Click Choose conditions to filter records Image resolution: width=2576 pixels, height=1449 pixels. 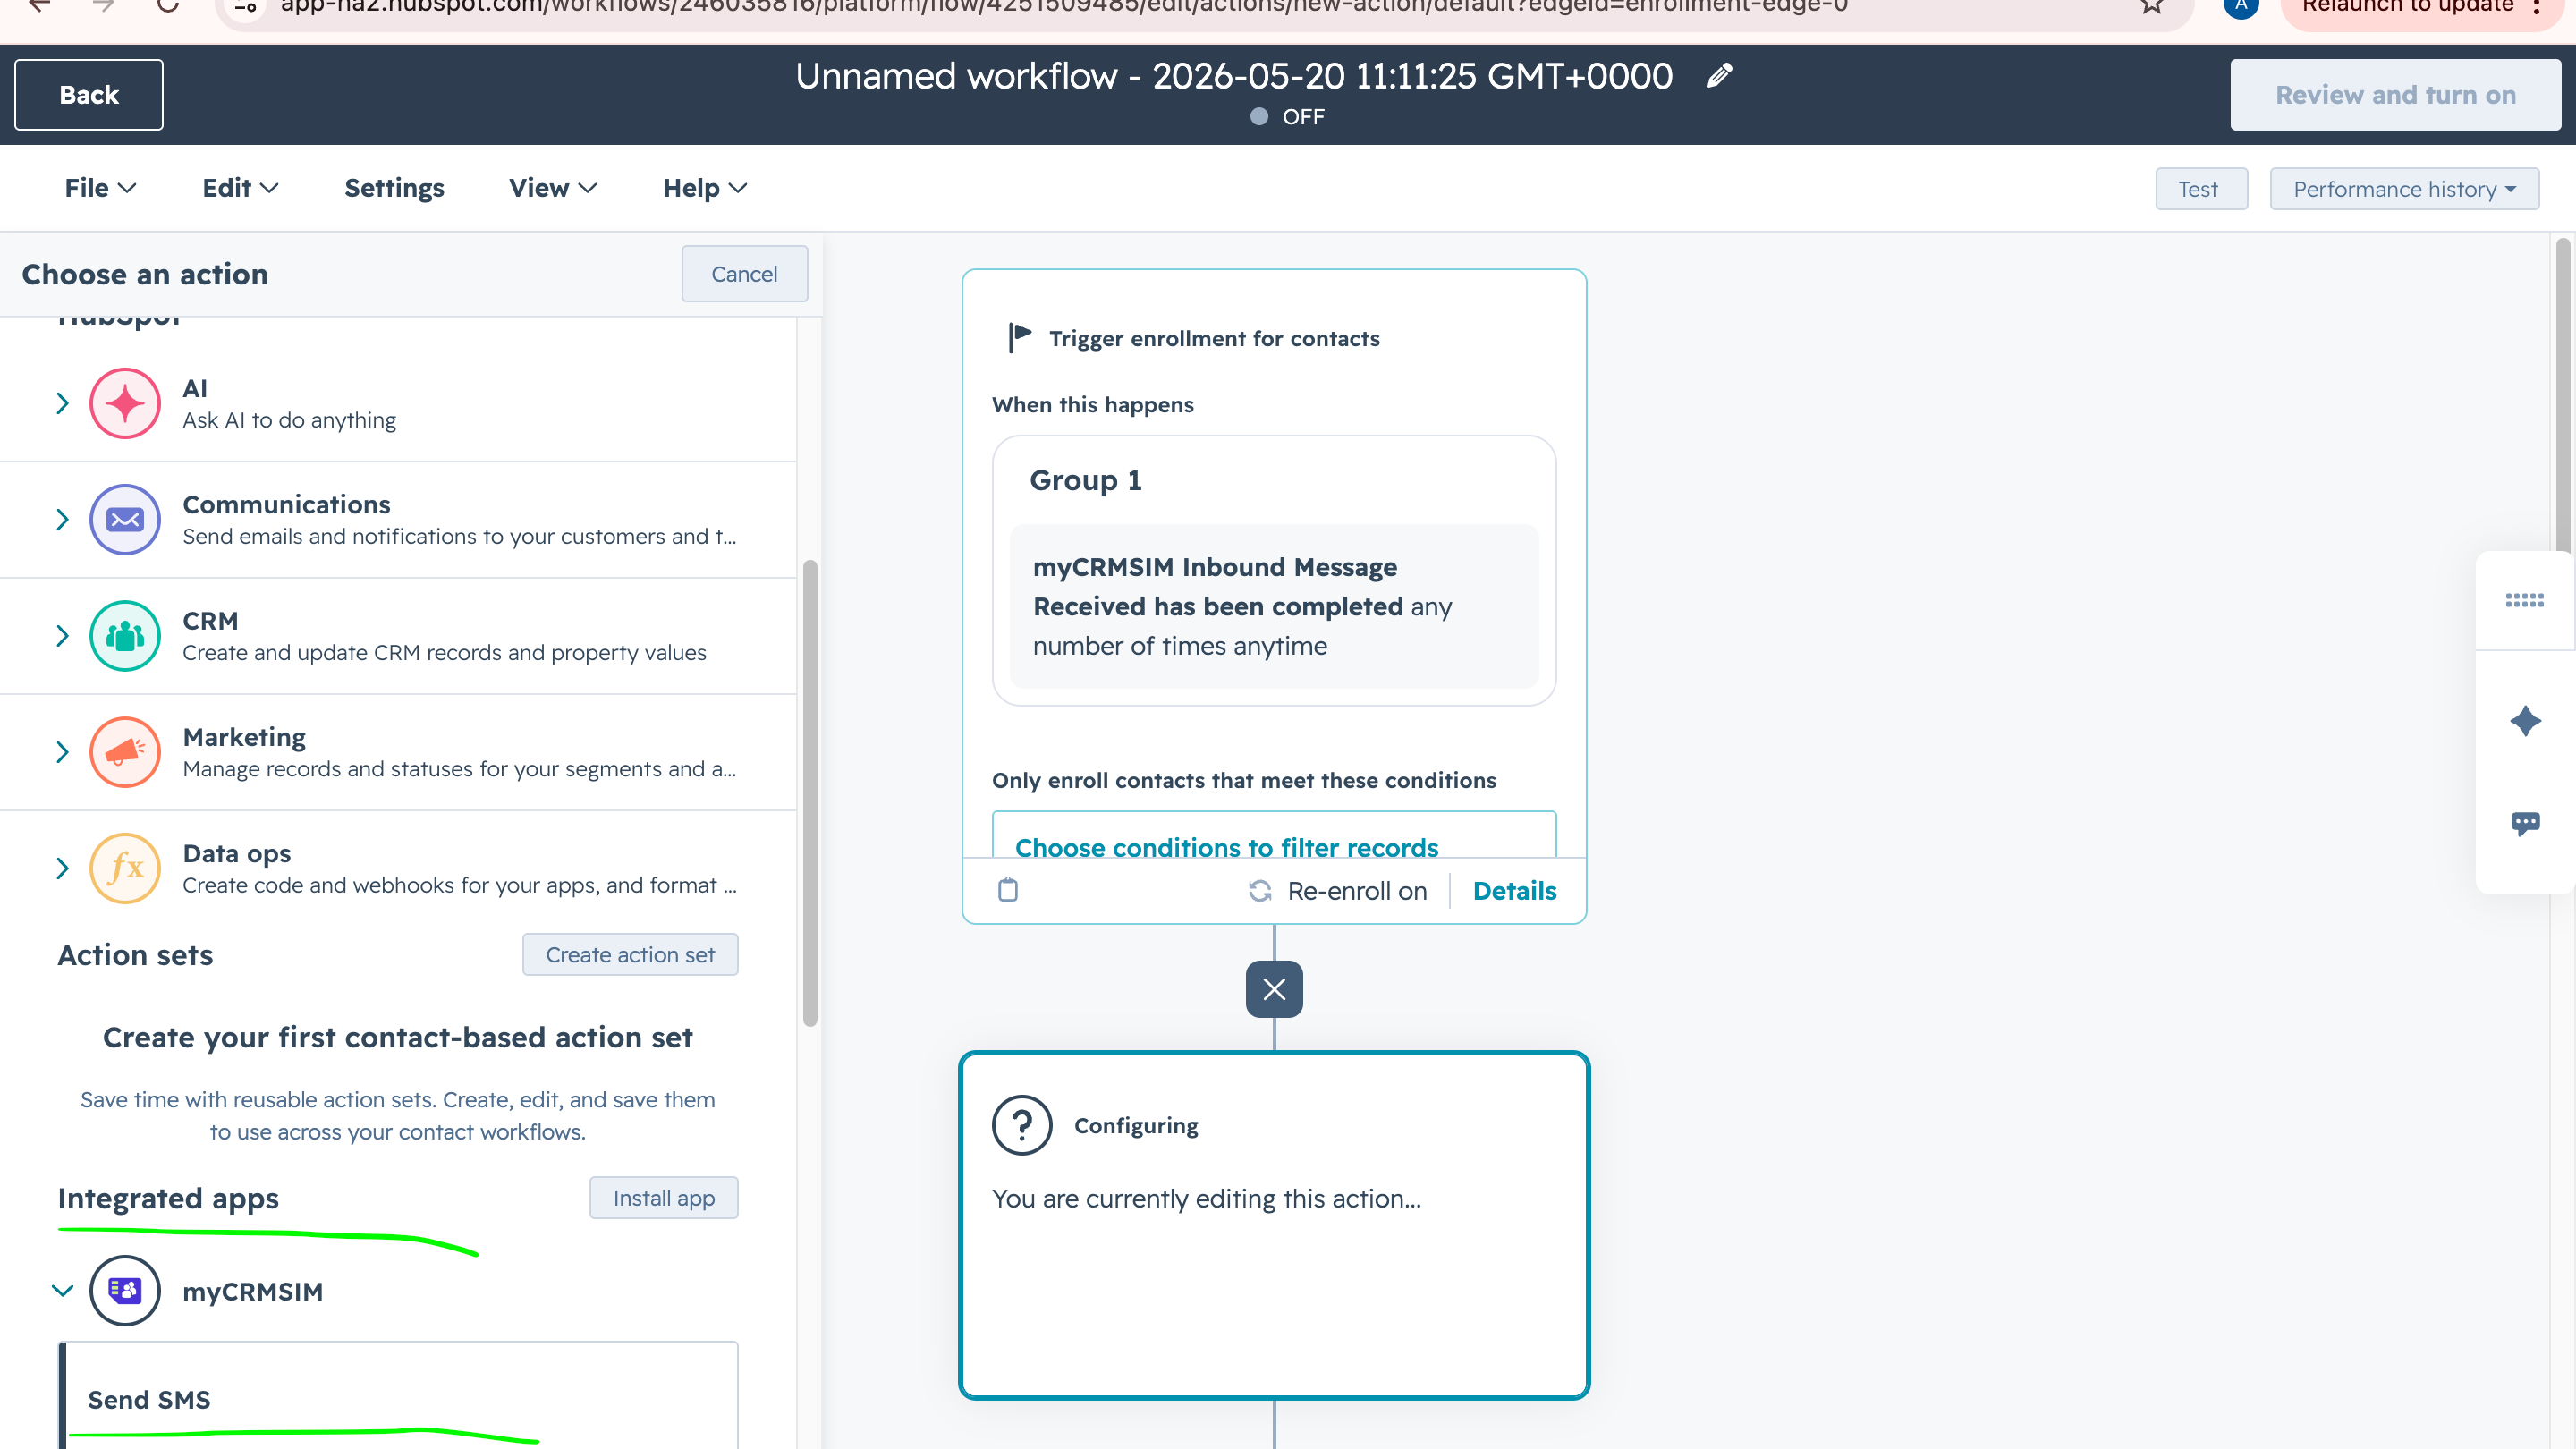1226,847
